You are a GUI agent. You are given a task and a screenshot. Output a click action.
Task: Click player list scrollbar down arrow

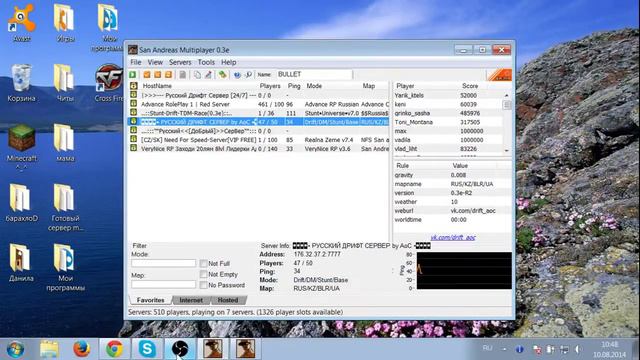pos(507,151)
